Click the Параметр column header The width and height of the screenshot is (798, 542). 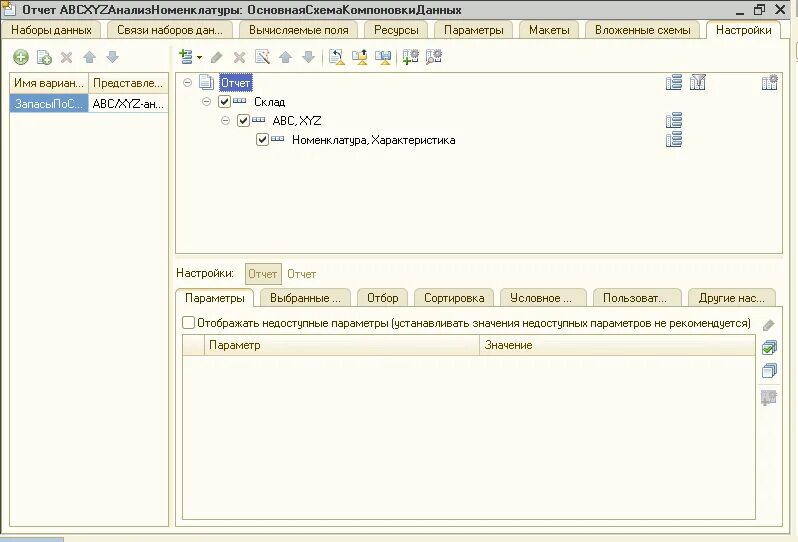pyautogui.click(x=341, y=345)
